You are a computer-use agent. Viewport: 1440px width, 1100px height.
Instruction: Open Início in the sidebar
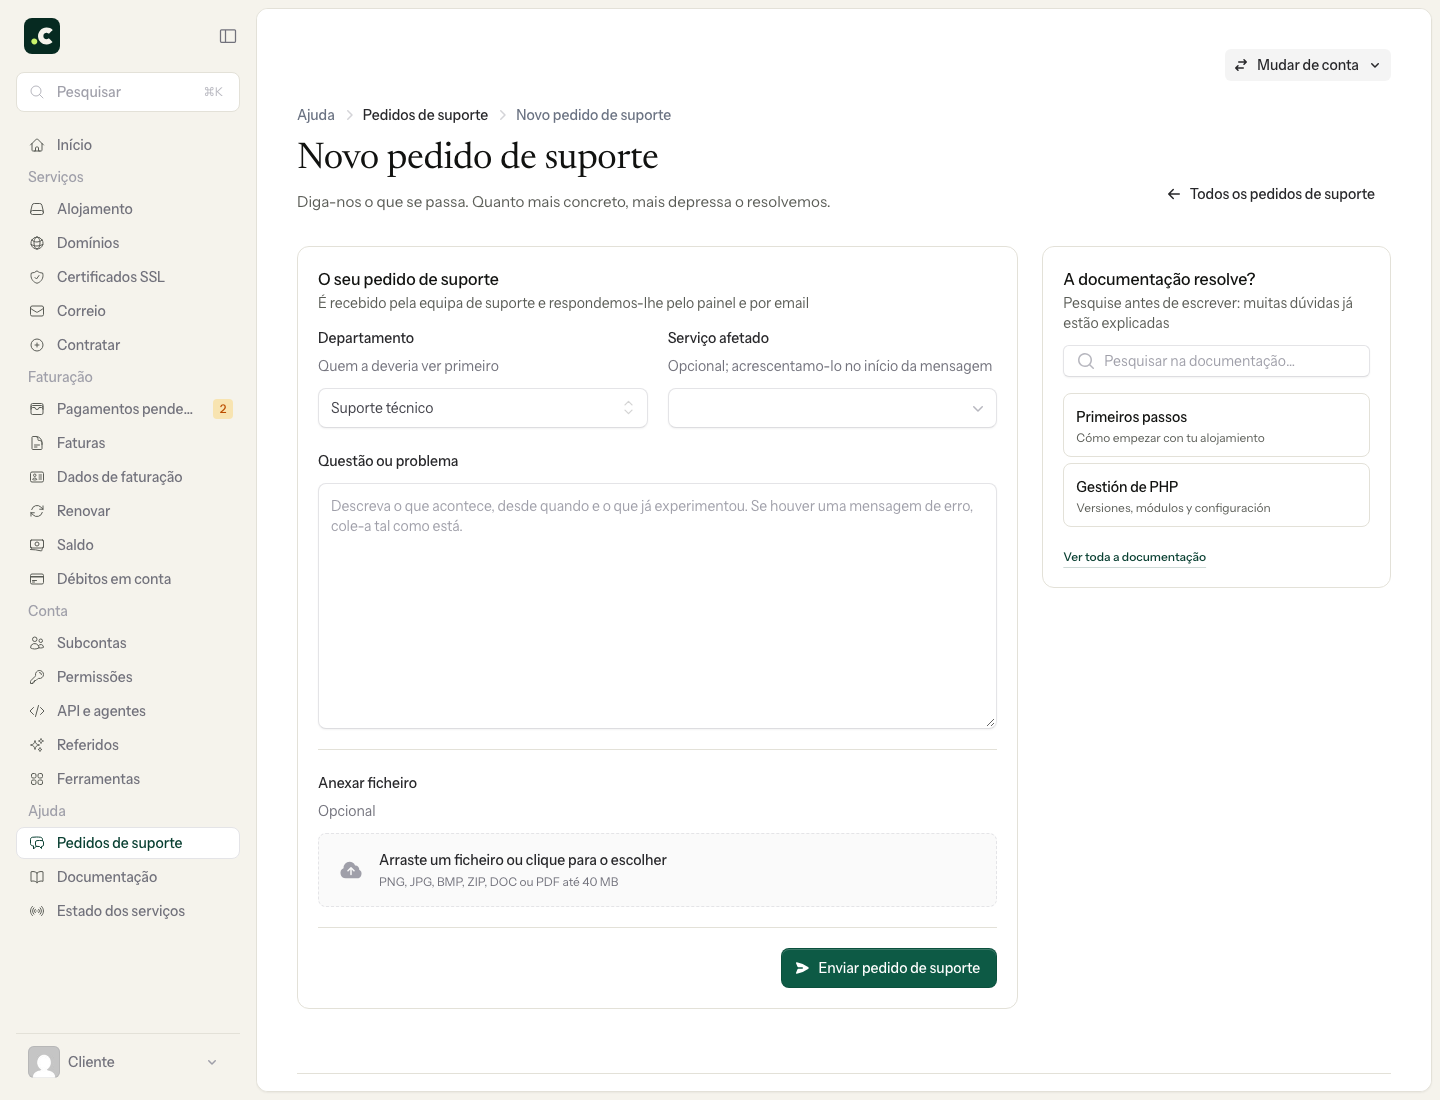point(128,145)
